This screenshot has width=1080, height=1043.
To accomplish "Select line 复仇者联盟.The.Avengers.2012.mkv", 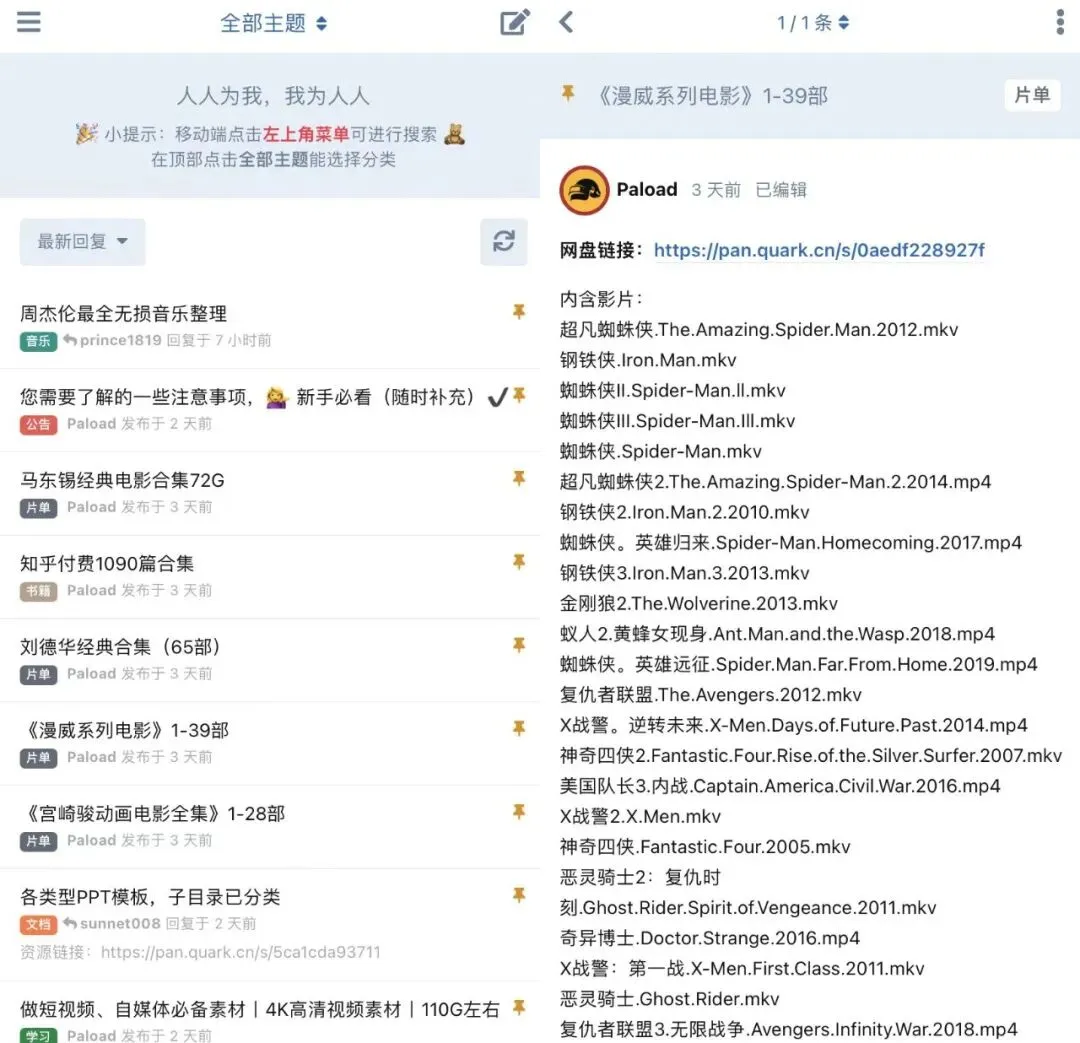I will click(711, 695).
